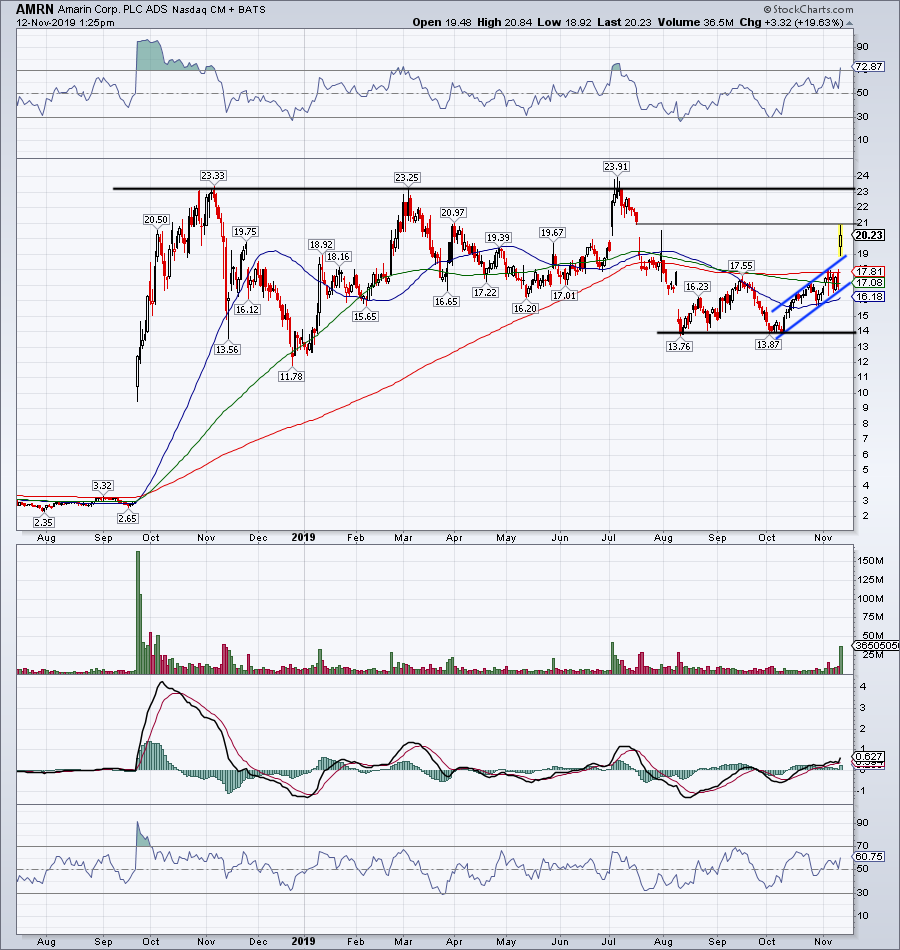The width and height of the screenshot is (900, 950).
Task: Click the 23.91 peak price label
Action: 616,167
